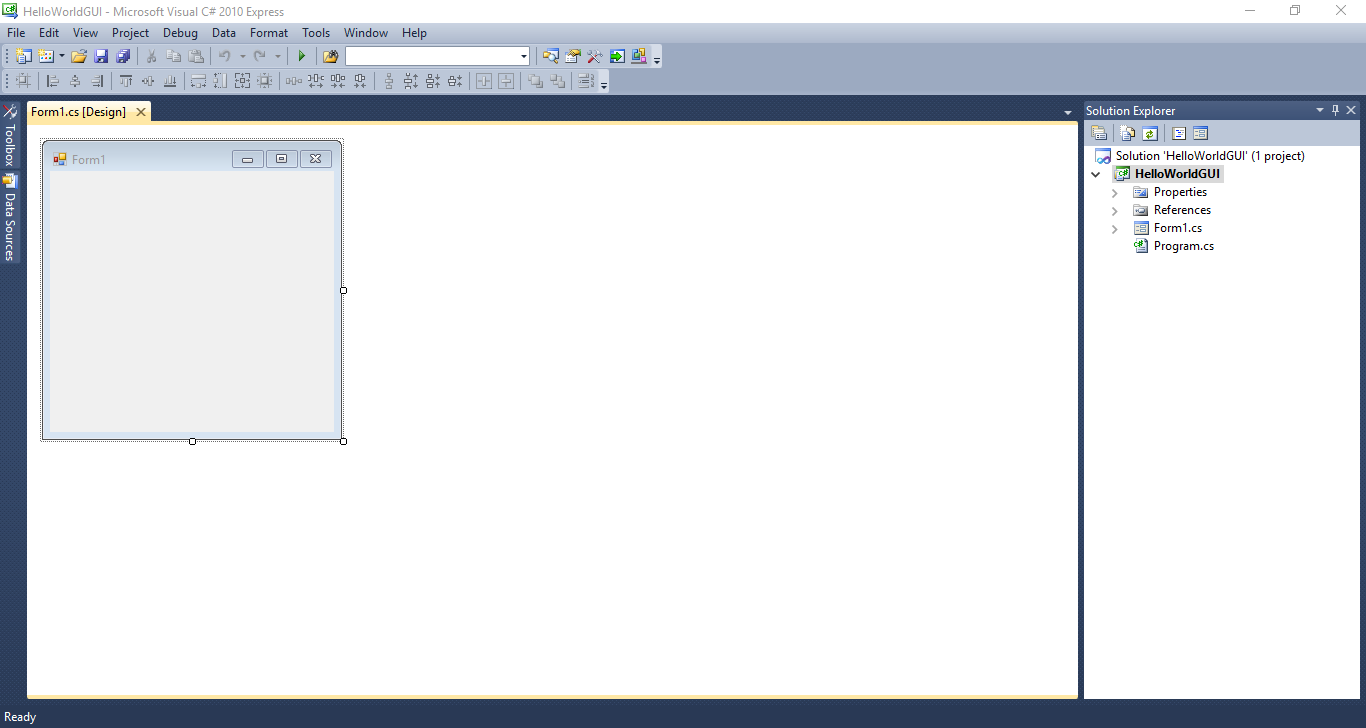Click the Center Horizontally layout icon
The width and height of the screenshot is (1366, 728).
point(484,81)
